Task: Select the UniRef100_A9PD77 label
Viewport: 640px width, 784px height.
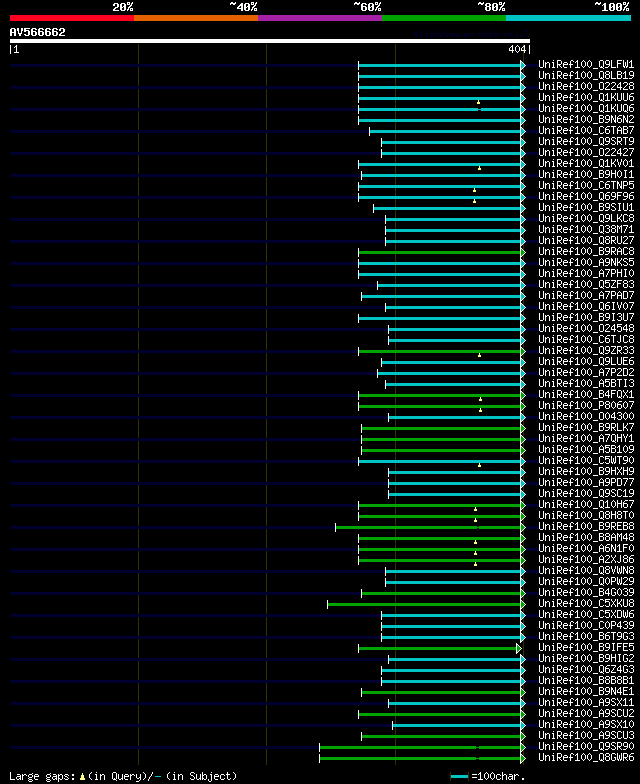Action: (586, 482)
